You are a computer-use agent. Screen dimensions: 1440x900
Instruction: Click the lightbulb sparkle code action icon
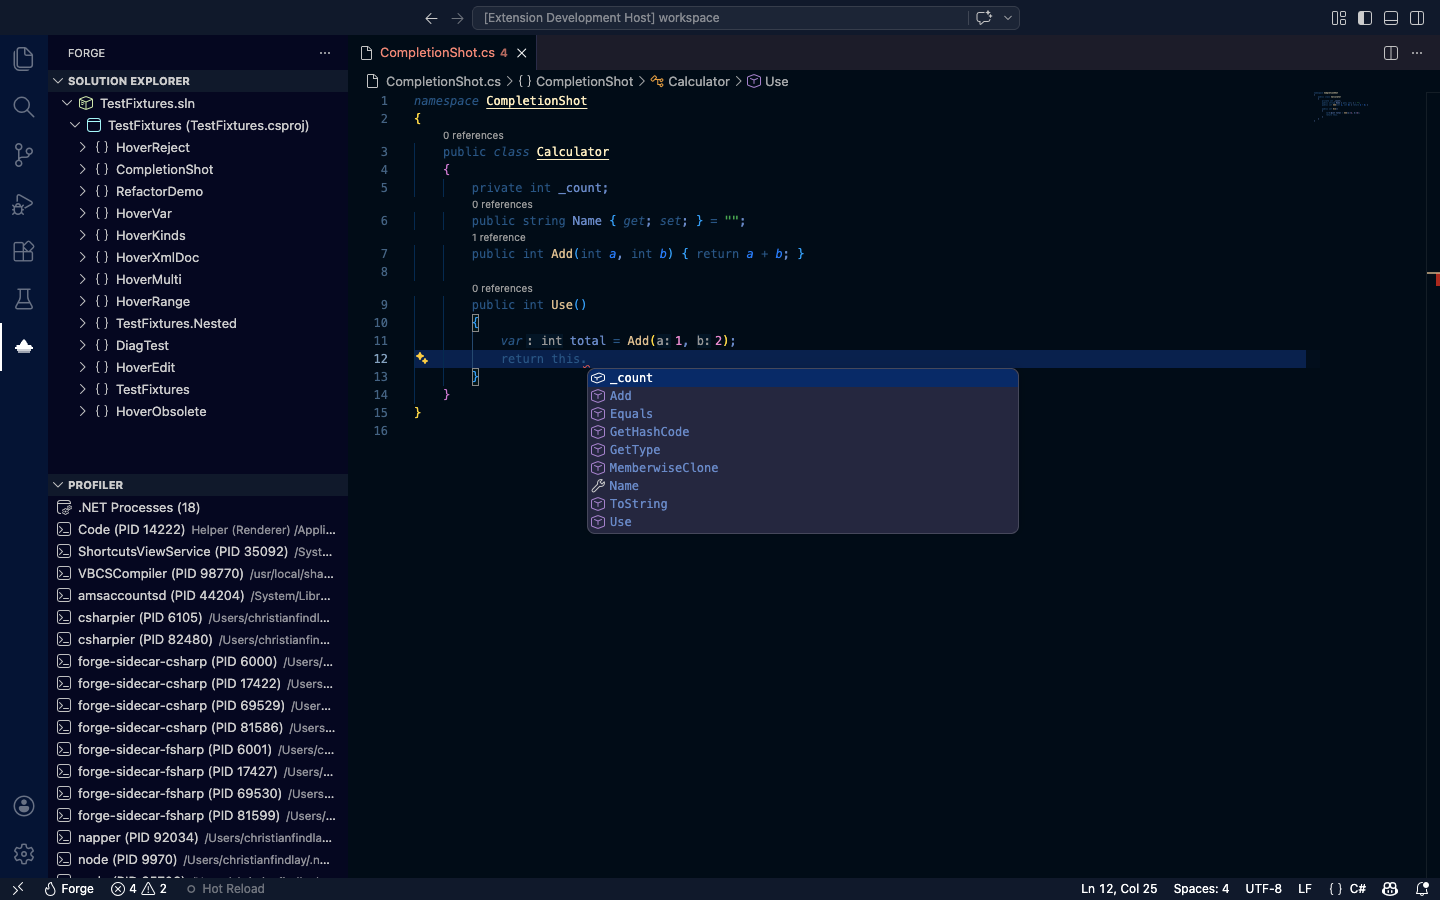click(x=422, y=358)
